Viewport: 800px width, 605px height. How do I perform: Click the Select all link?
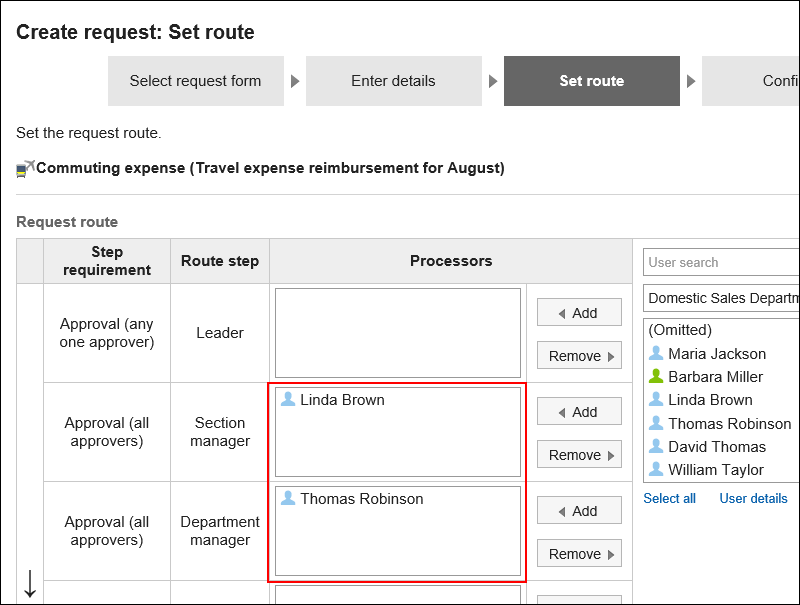pyautogui.click(x=669, y=498)
